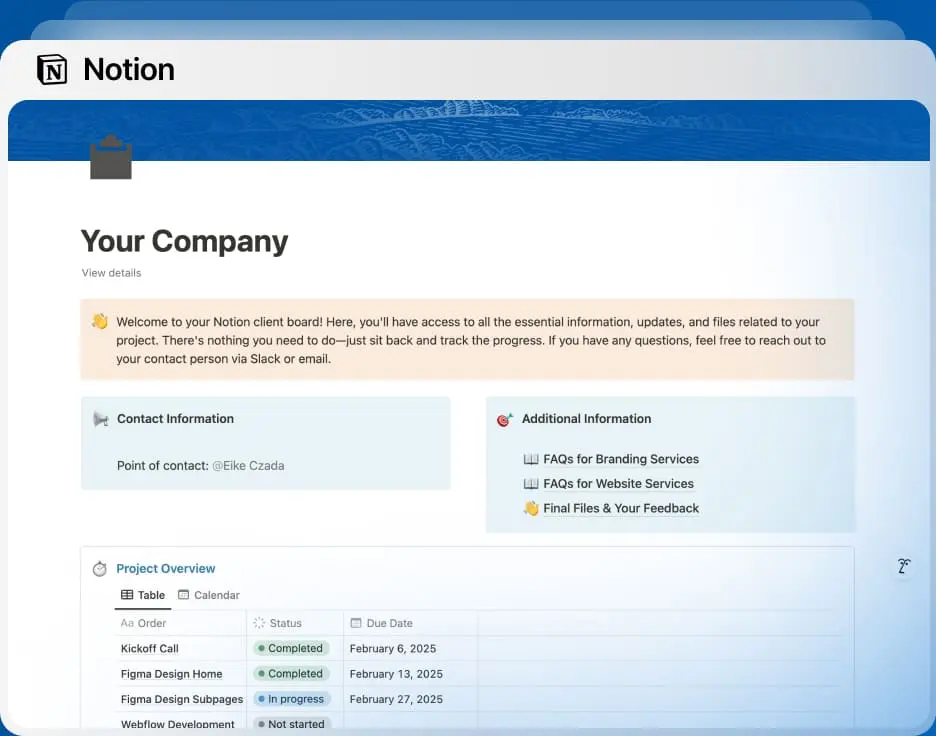Open the Project Overview database link
936x736 pixels.
tap(165, 569)
